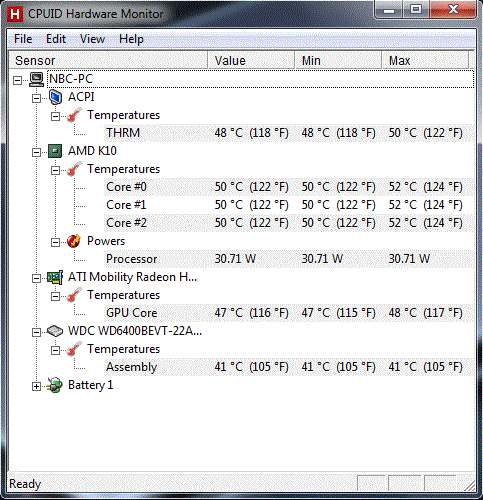Collapse the WDC WD6400BEVT drive node
The height and width of the screenshot is (500, 483).
[x=36, y=332]
